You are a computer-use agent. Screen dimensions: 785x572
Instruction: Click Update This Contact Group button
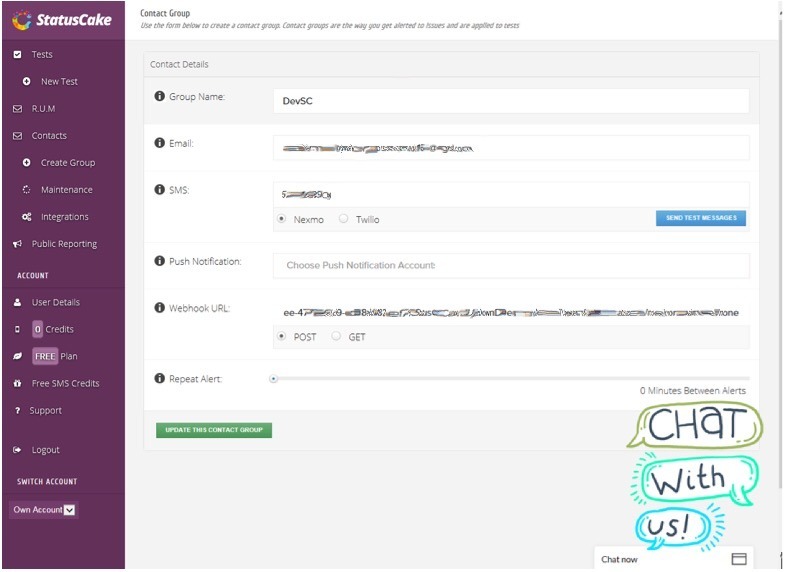(x=214, y=430)
